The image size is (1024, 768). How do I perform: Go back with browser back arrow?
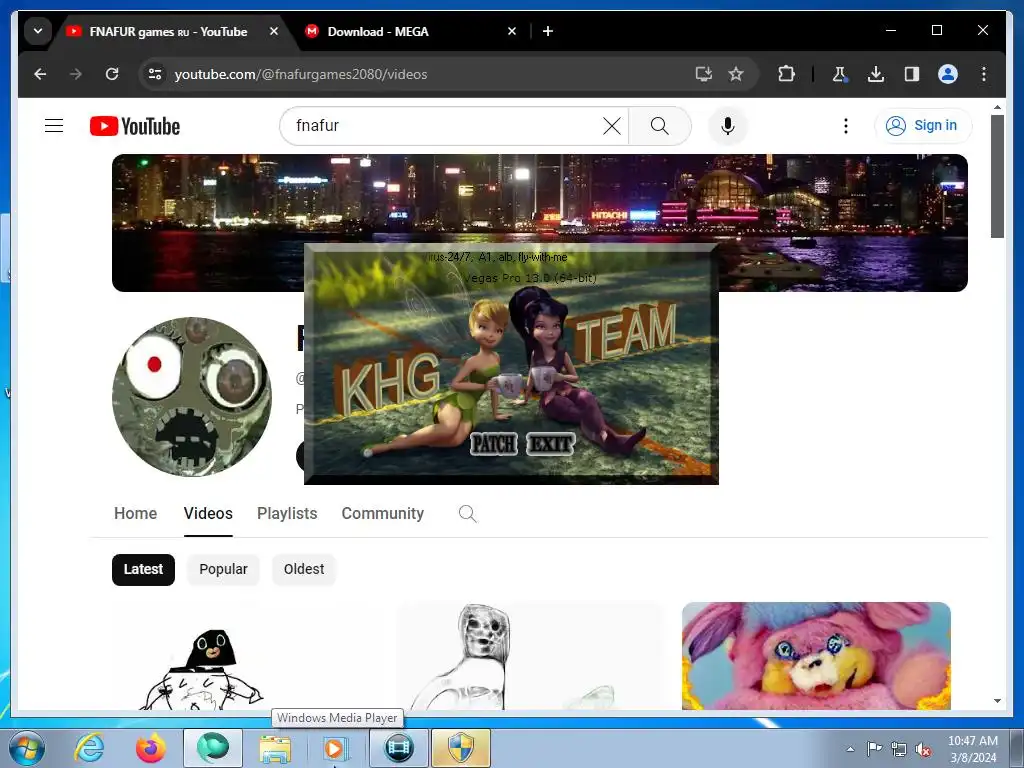click(x=40, y=74)
